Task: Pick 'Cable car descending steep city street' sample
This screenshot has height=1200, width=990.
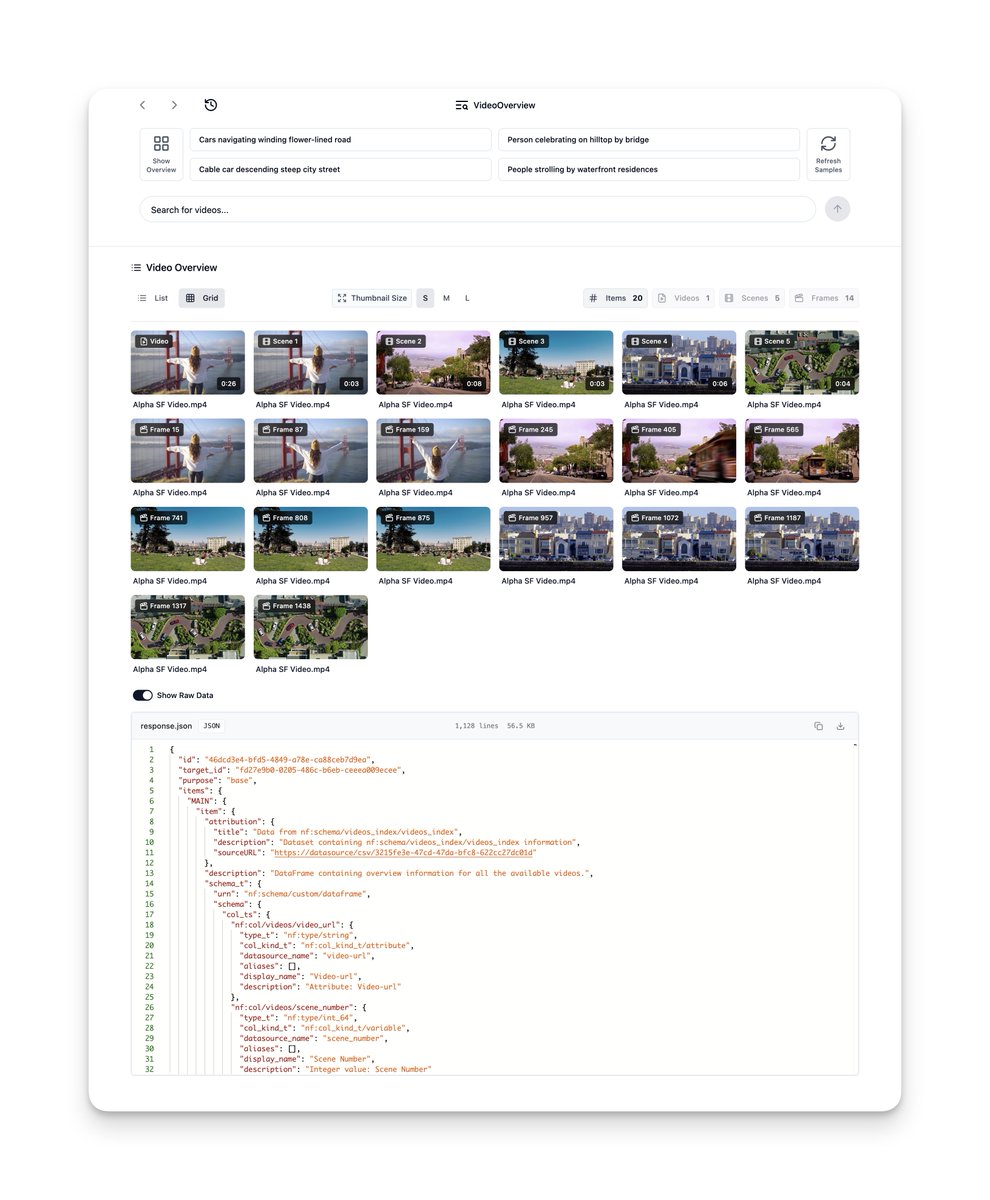Action: point(340,169)
